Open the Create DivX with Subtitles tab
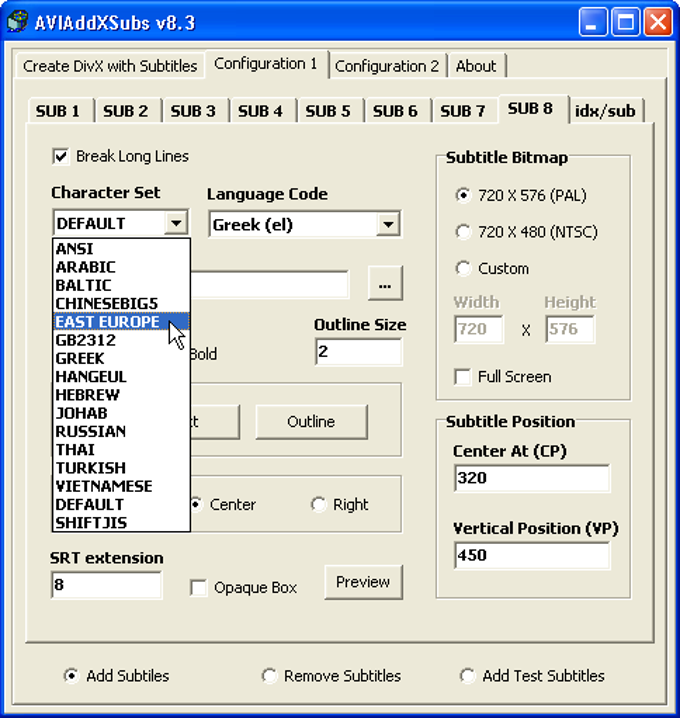 (110, 66)
